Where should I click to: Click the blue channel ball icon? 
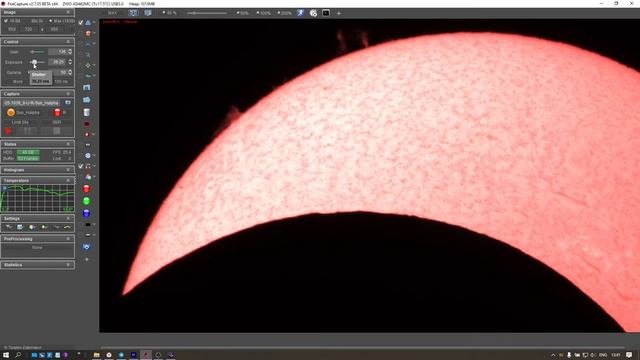pyautogui.click(x=86, y=213)
